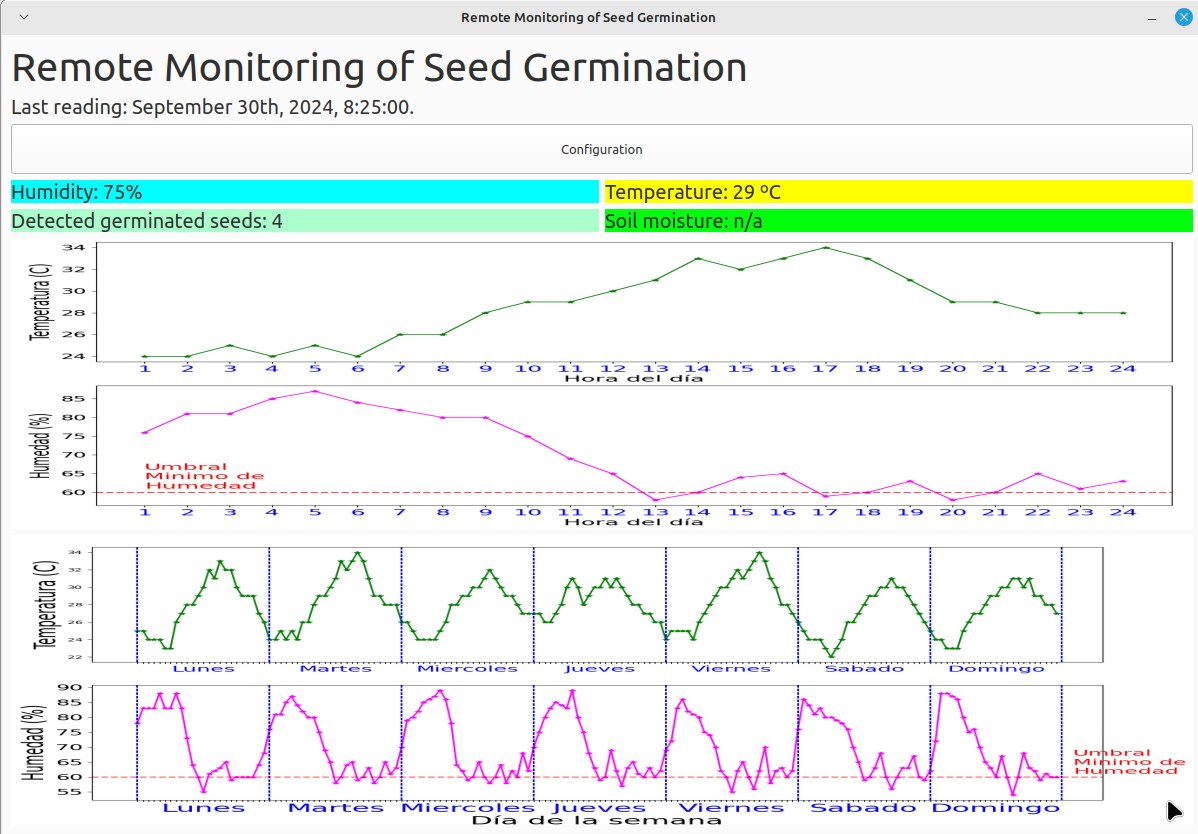
Task: Click 'Día de la semana' axis title
Action: 596,821
